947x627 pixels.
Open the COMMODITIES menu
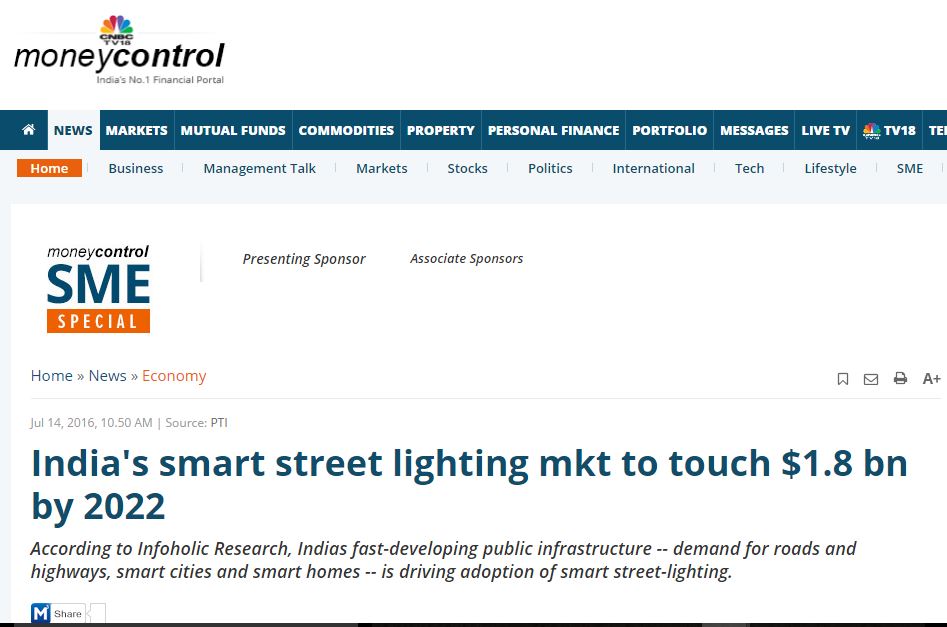(x=346, y=130)
